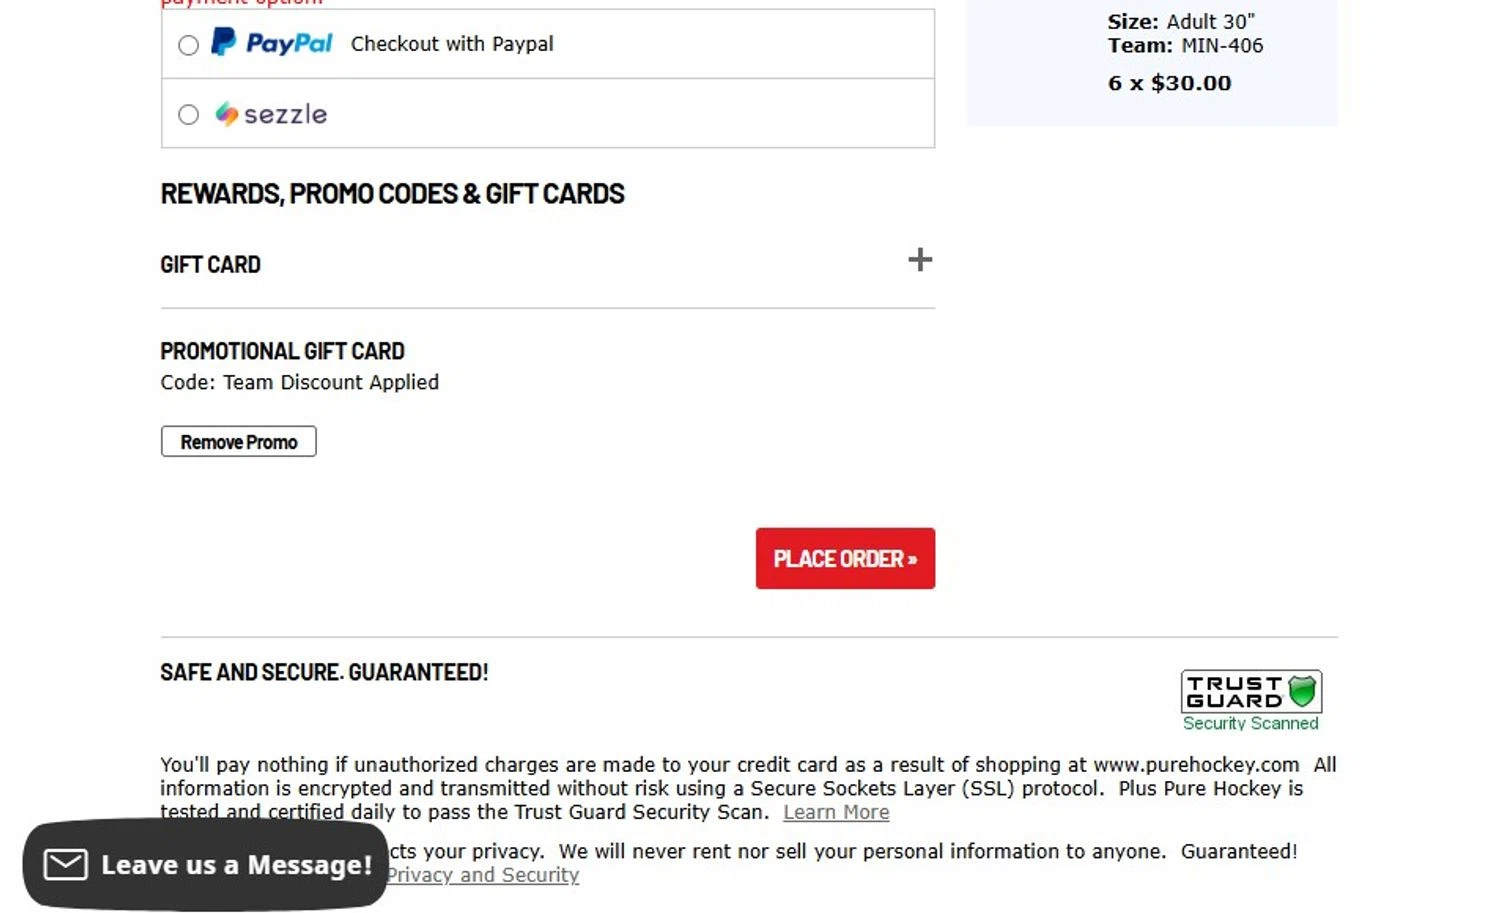Click the blue PayPal 'P' icon
Screen dimensions: 1500x913
click(224, 42)
